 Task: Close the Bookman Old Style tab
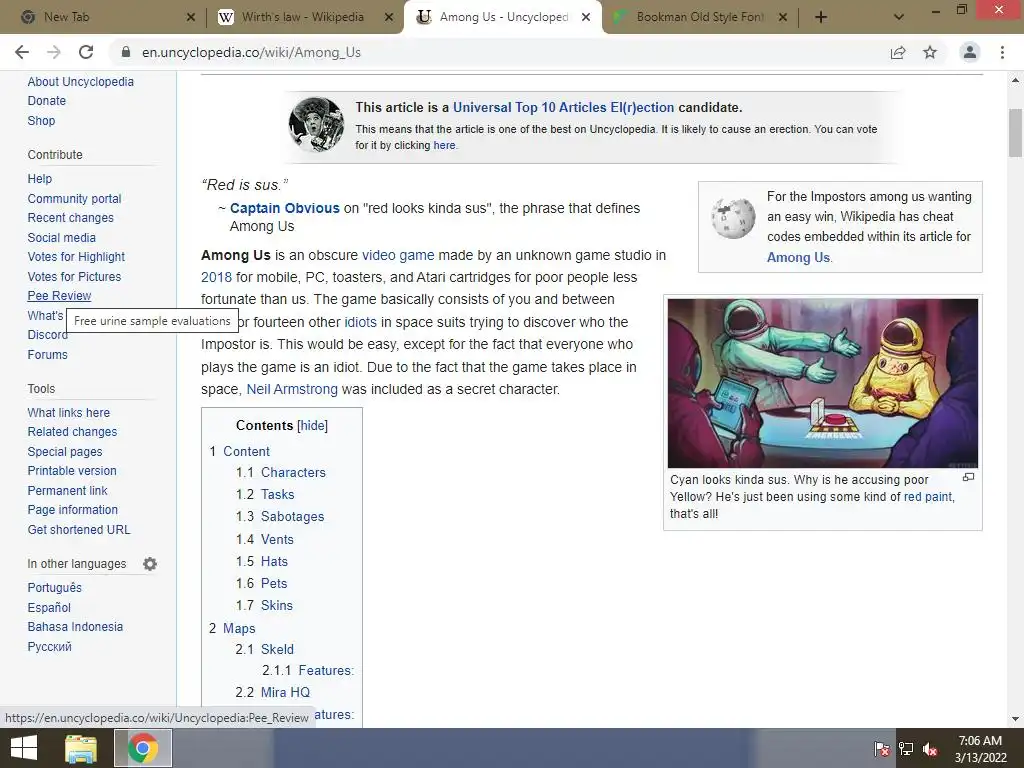(x=783, y=17)
